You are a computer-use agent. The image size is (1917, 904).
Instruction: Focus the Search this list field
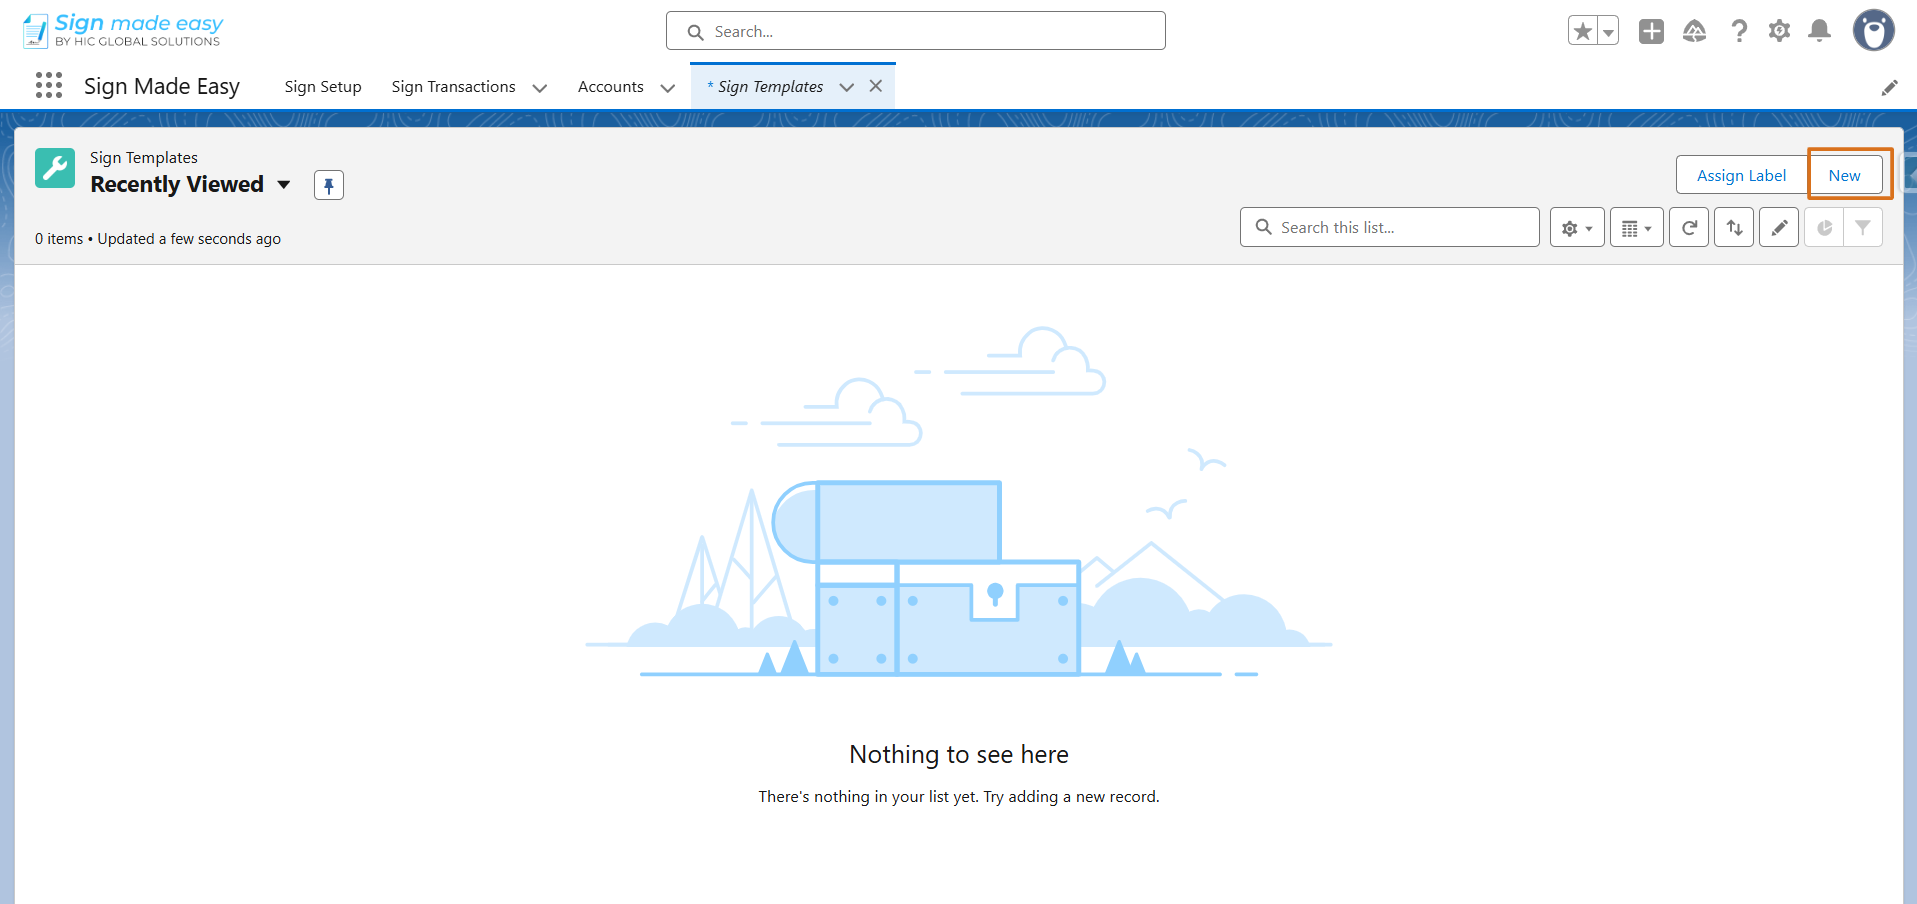(x=1390, y=227)
